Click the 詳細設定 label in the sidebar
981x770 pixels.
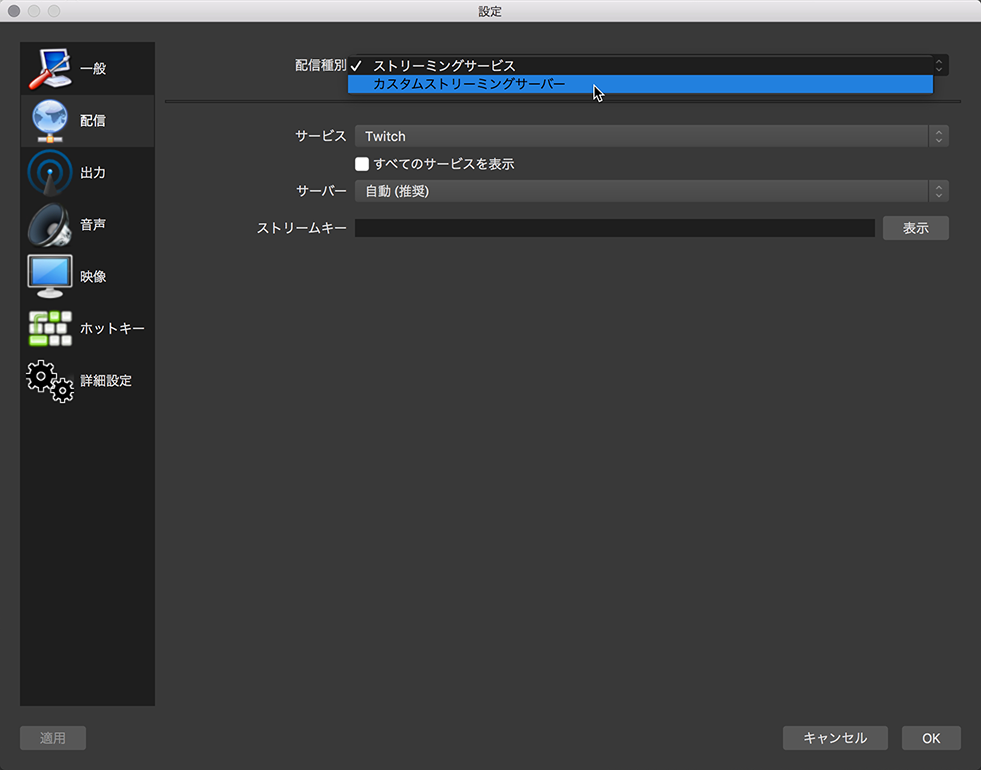pyautogui.click(x=106, y=380)
